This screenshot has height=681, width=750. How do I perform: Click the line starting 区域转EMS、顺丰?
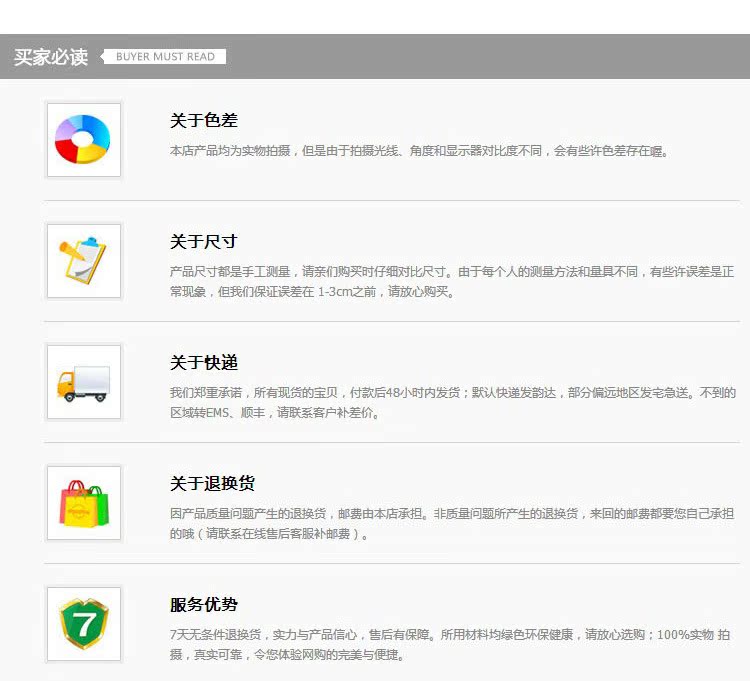[x=275, y=412]
